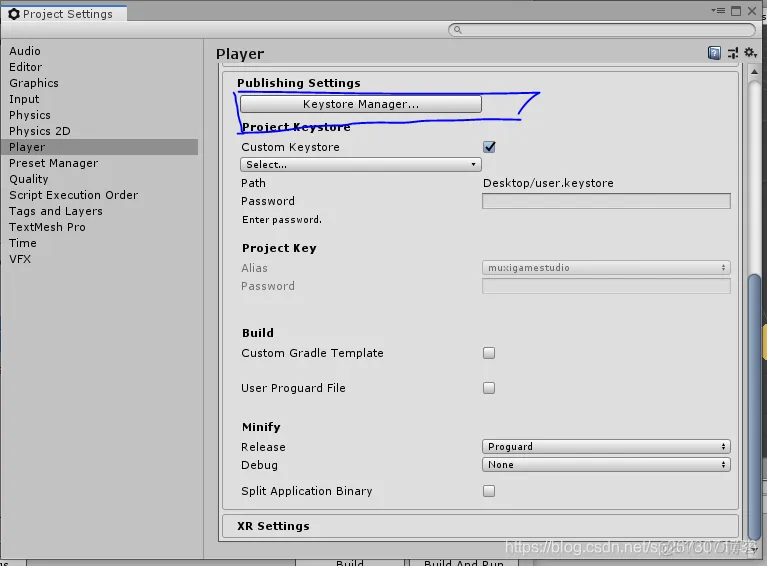Select Editor settings category
Screen dimensions: 767x566
[25, 67]
